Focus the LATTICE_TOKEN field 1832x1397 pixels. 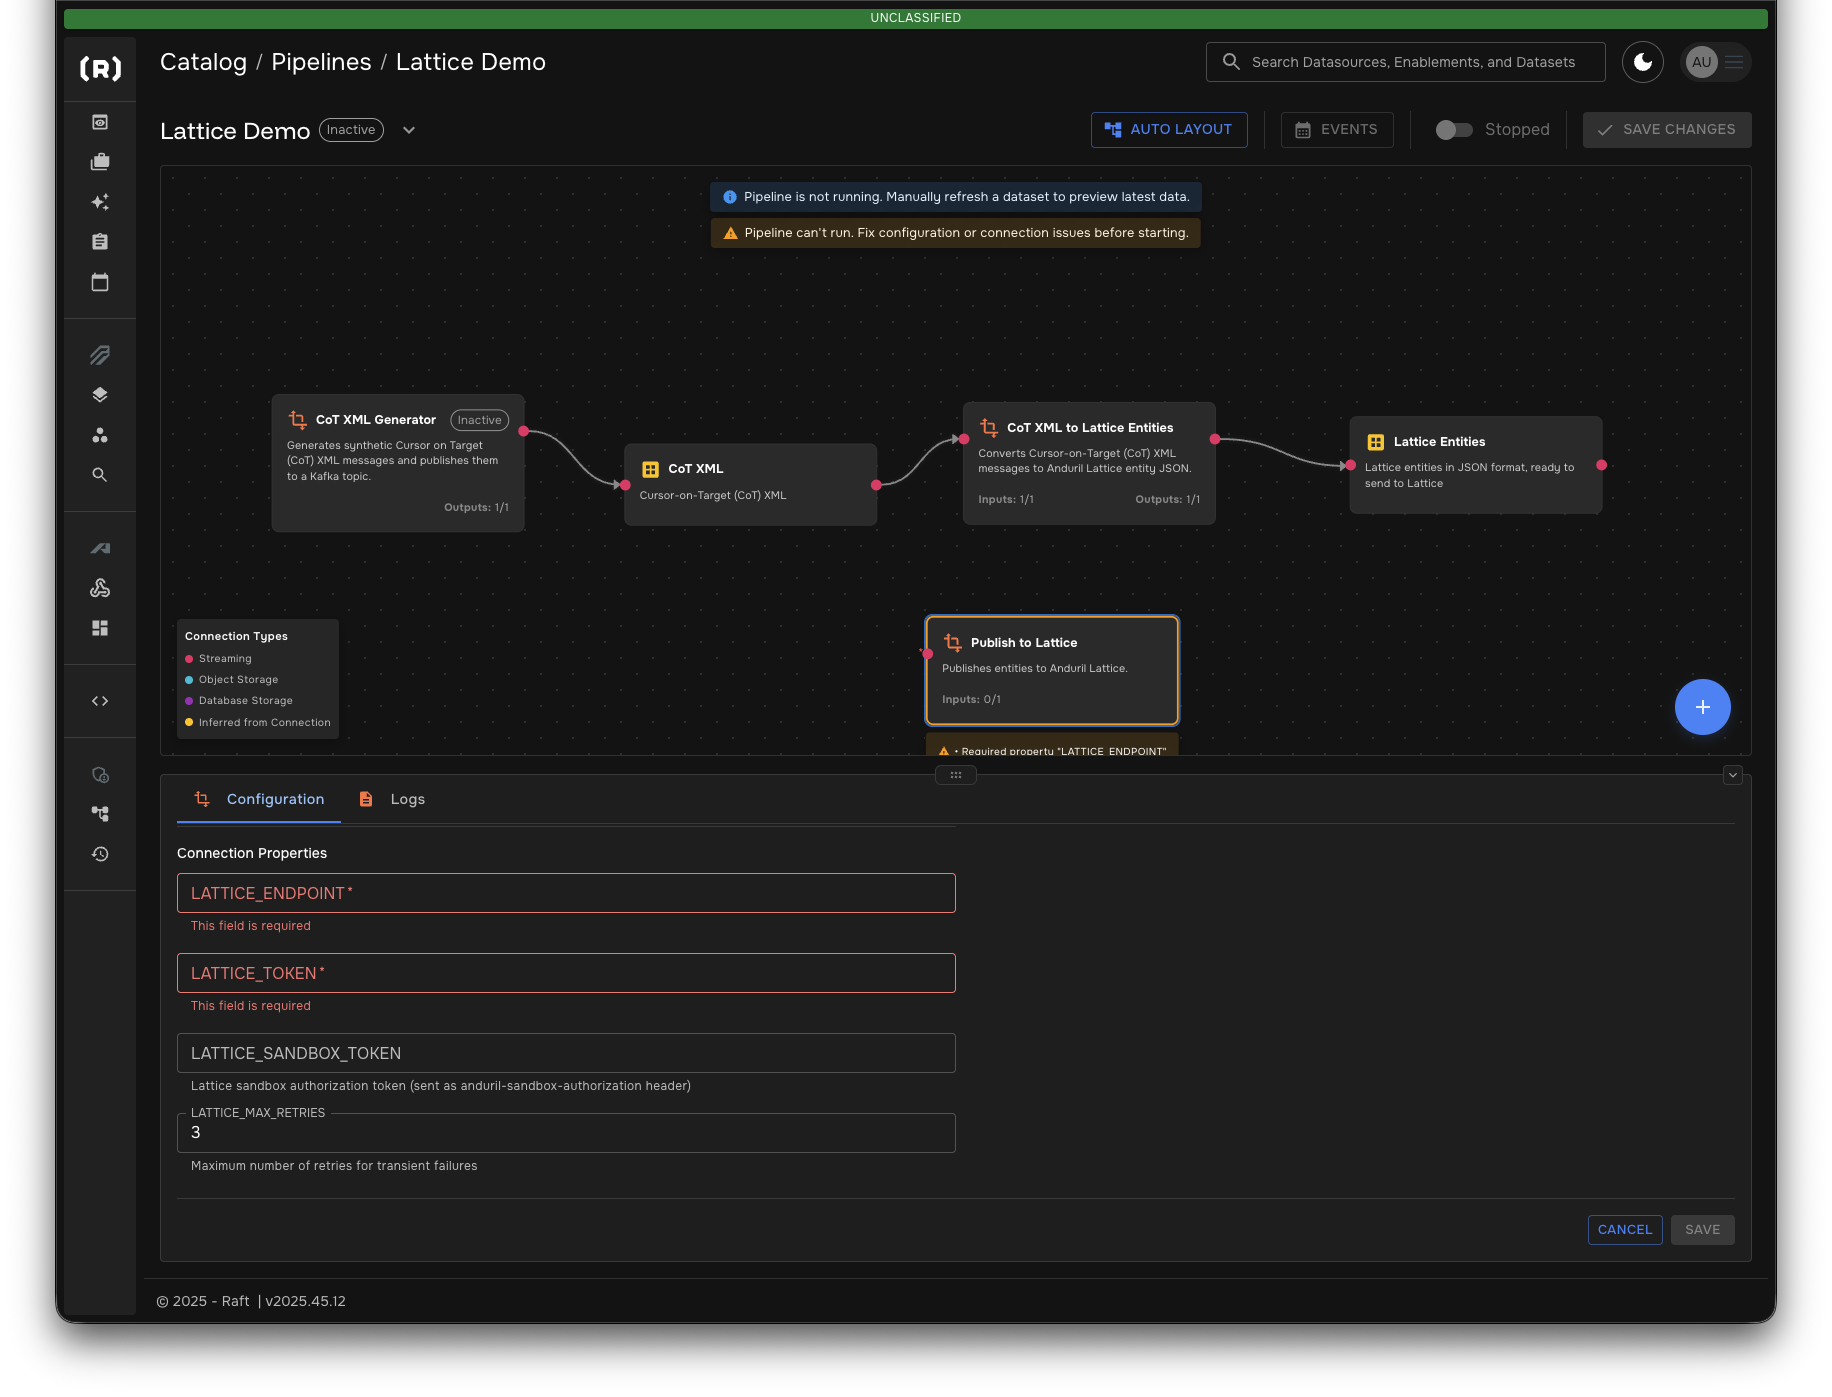(566, 973)
